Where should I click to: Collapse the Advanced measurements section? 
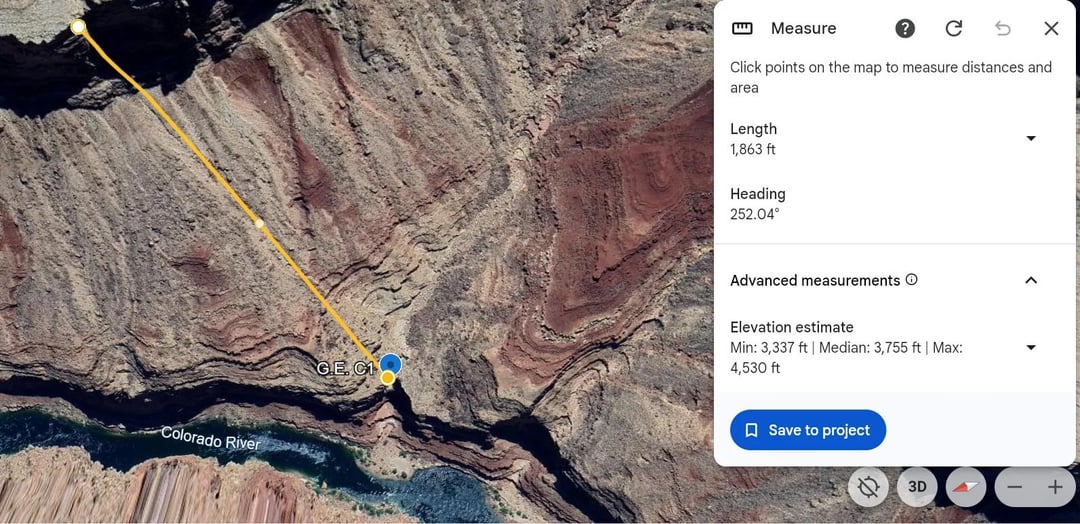point(1031,280)
